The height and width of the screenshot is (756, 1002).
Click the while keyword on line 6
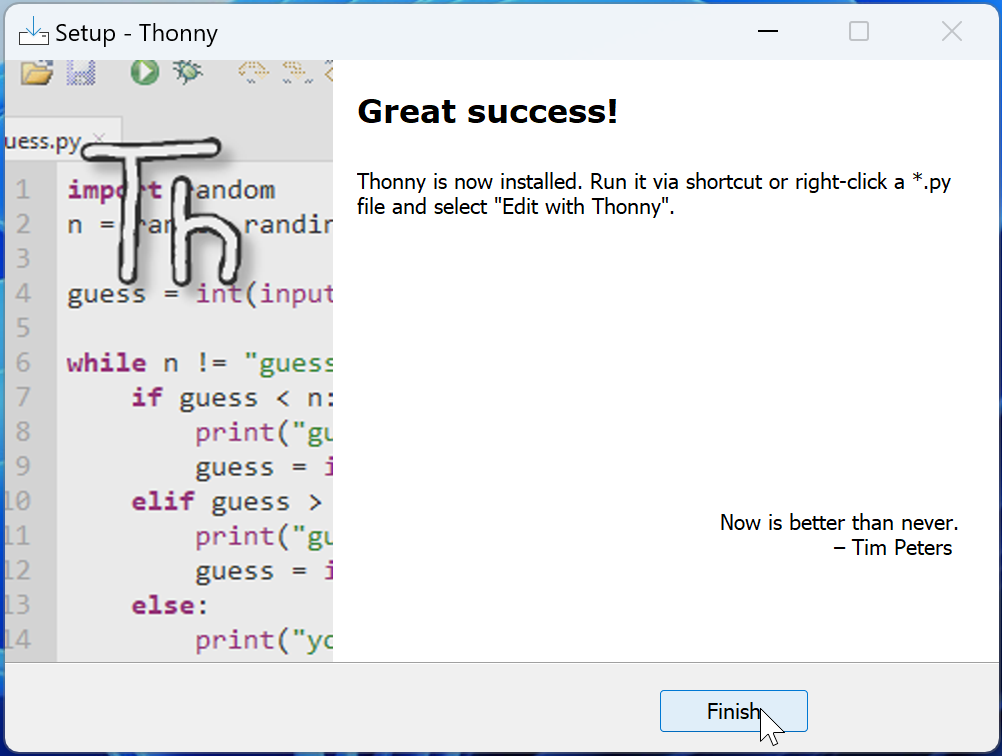(107, 363)
